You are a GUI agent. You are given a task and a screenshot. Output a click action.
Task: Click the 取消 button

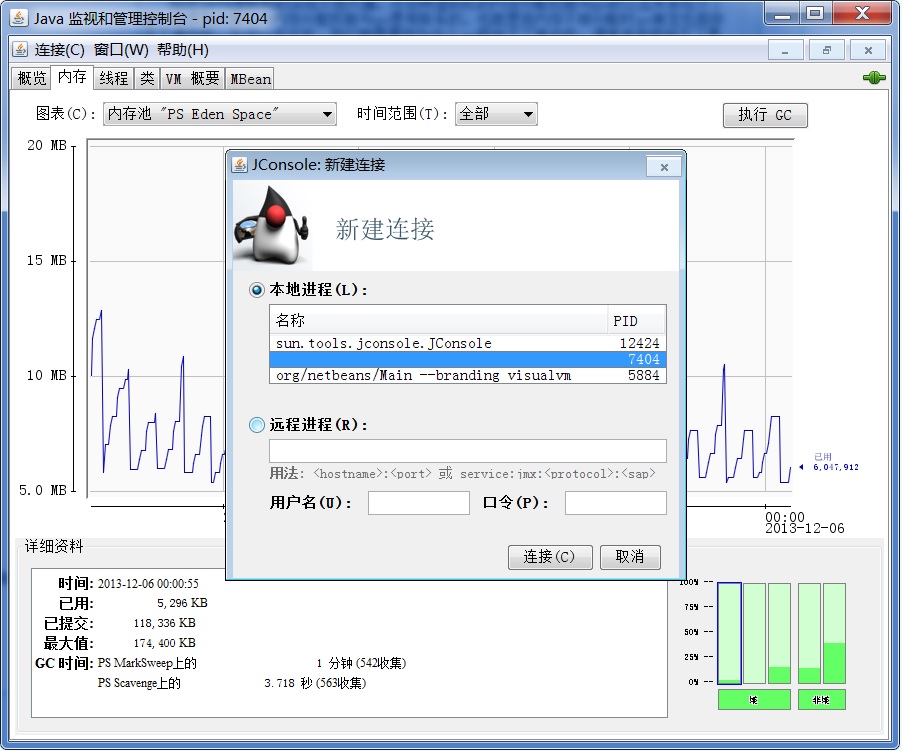pyautogui.click(x=630, y=557)
